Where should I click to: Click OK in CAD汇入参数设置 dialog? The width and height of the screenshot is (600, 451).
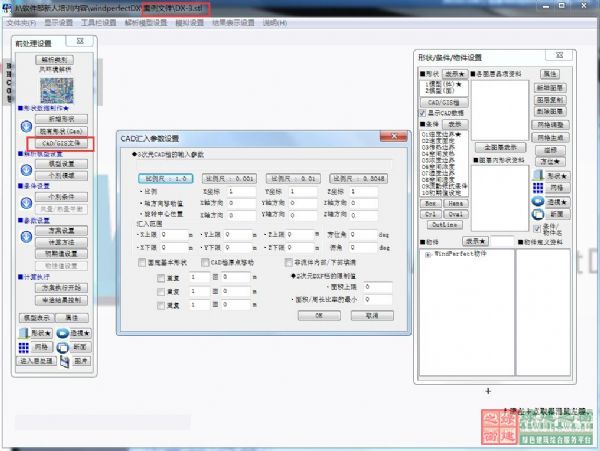(318, 314)
